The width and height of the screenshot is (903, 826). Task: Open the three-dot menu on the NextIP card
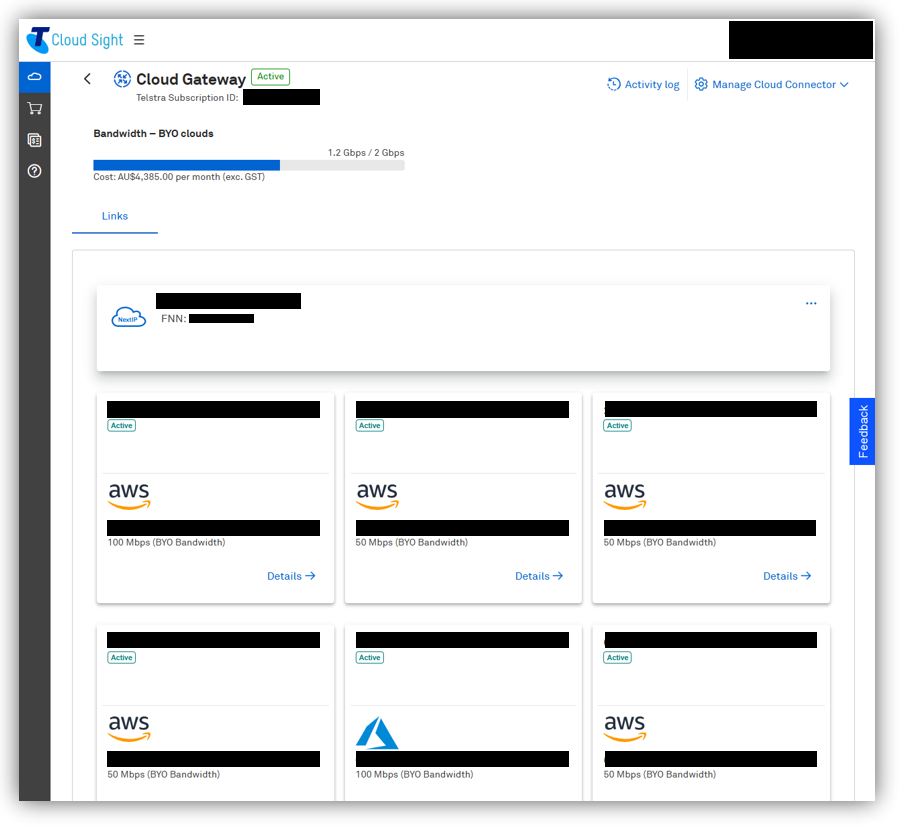811,304
